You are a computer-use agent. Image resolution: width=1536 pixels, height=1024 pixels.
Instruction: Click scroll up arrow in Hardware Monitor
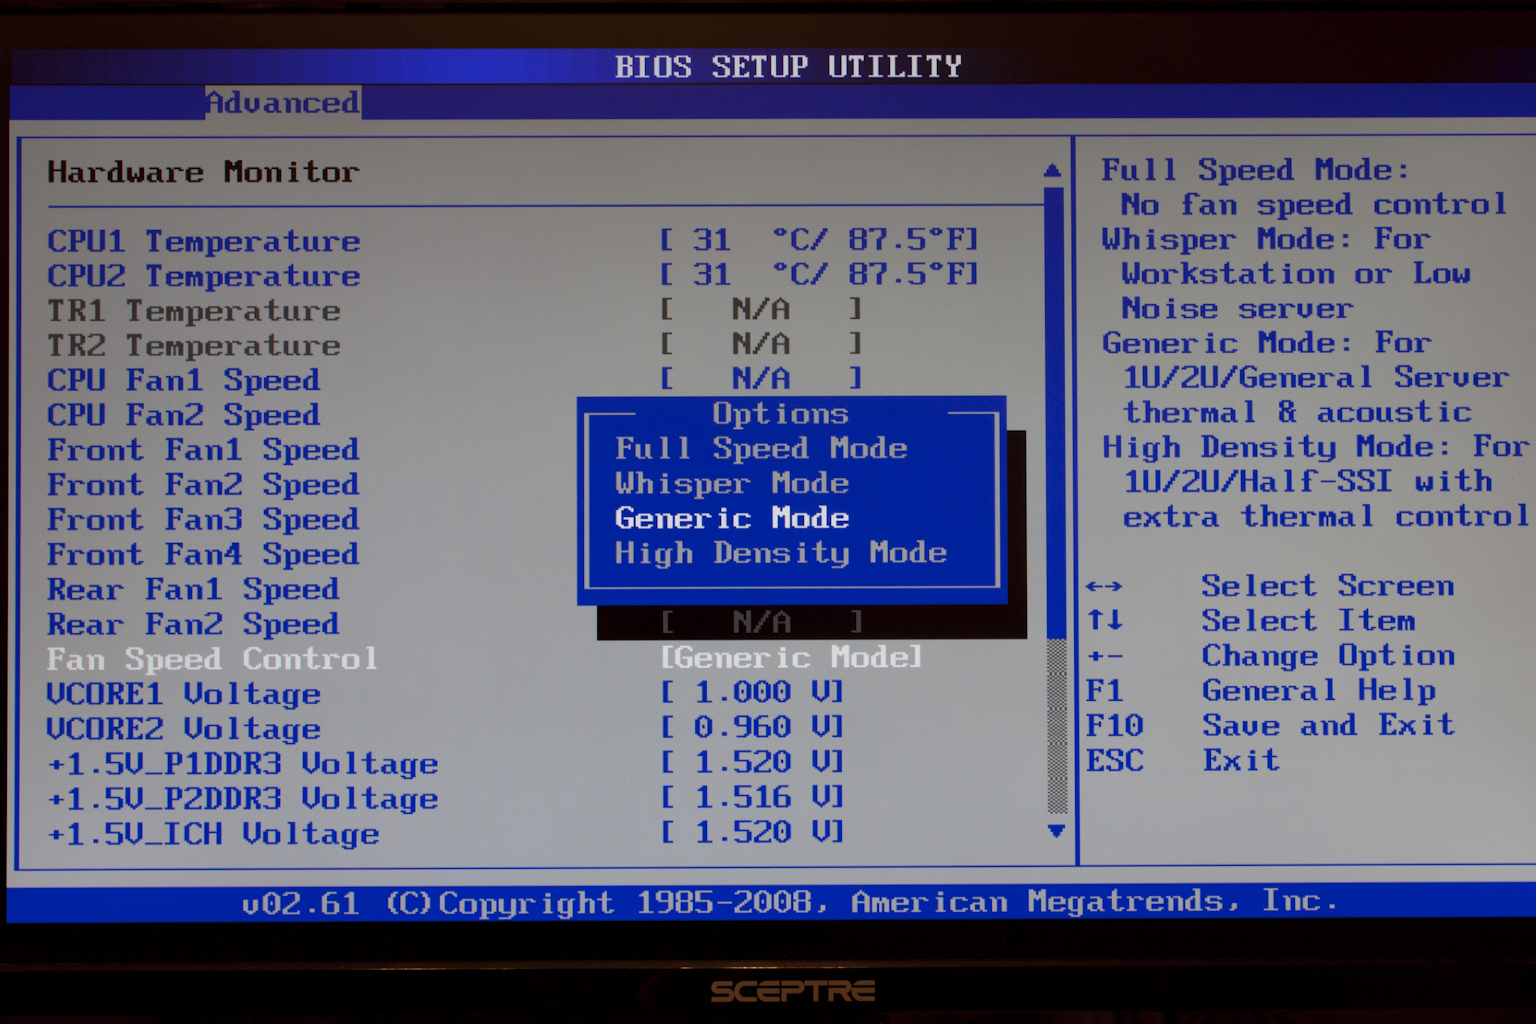pyautogui.click(x=1053, y=171)
